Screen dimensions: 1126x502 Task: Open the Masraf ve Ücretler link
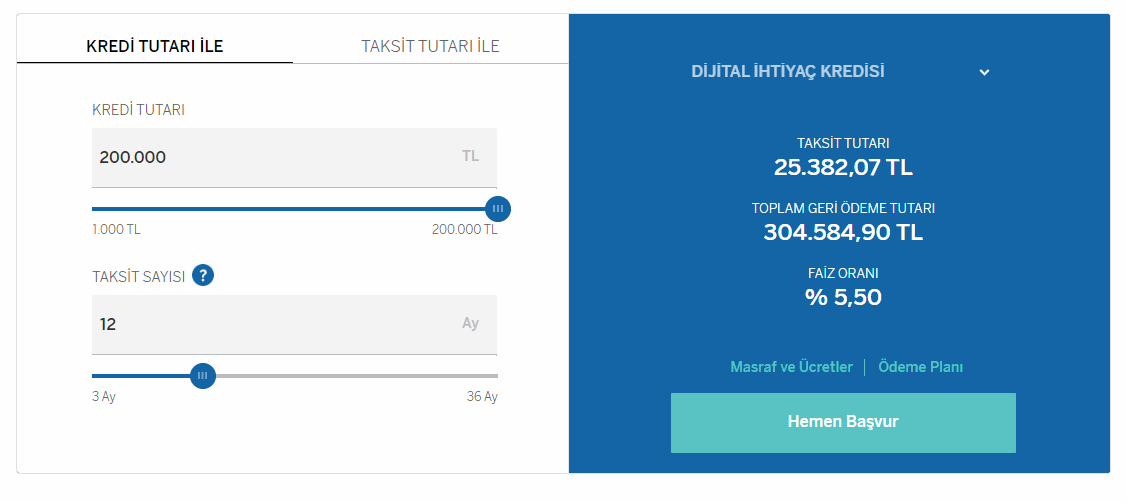point(791,367)
